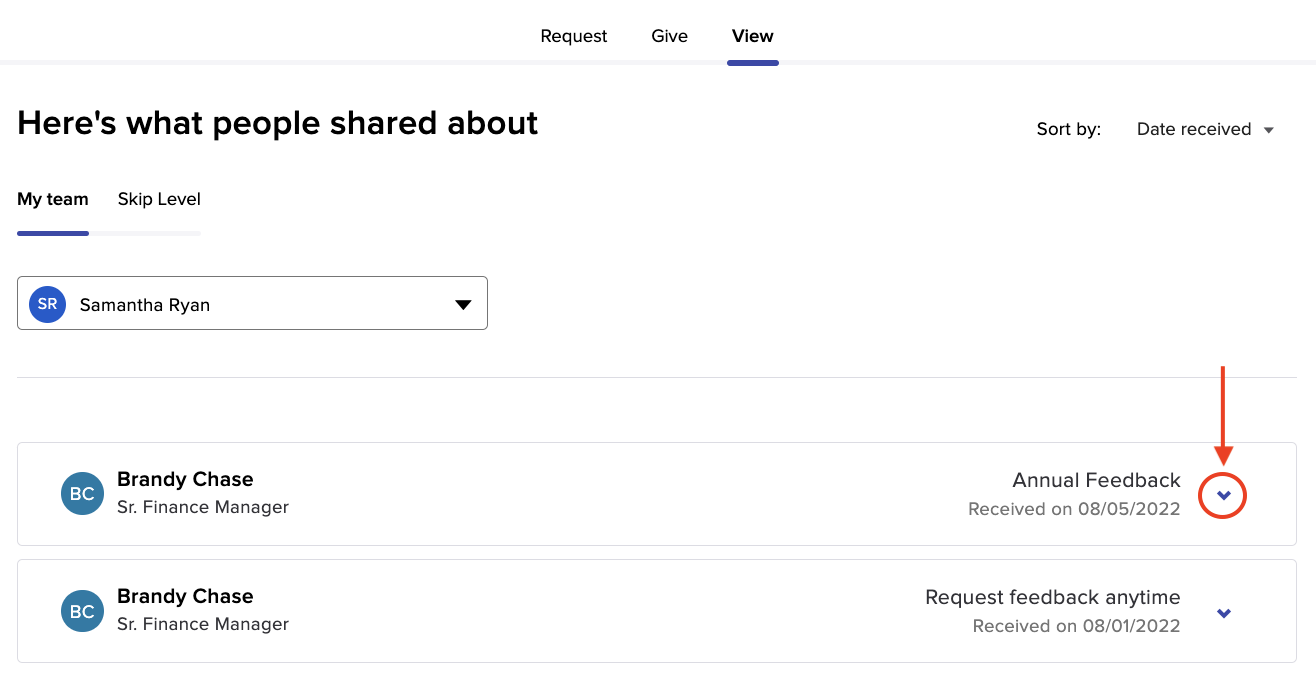This screenshot has width=1316, height=674.
Task: Open the Samantha Ryan employee dropdown
Action: coord(252,303)
